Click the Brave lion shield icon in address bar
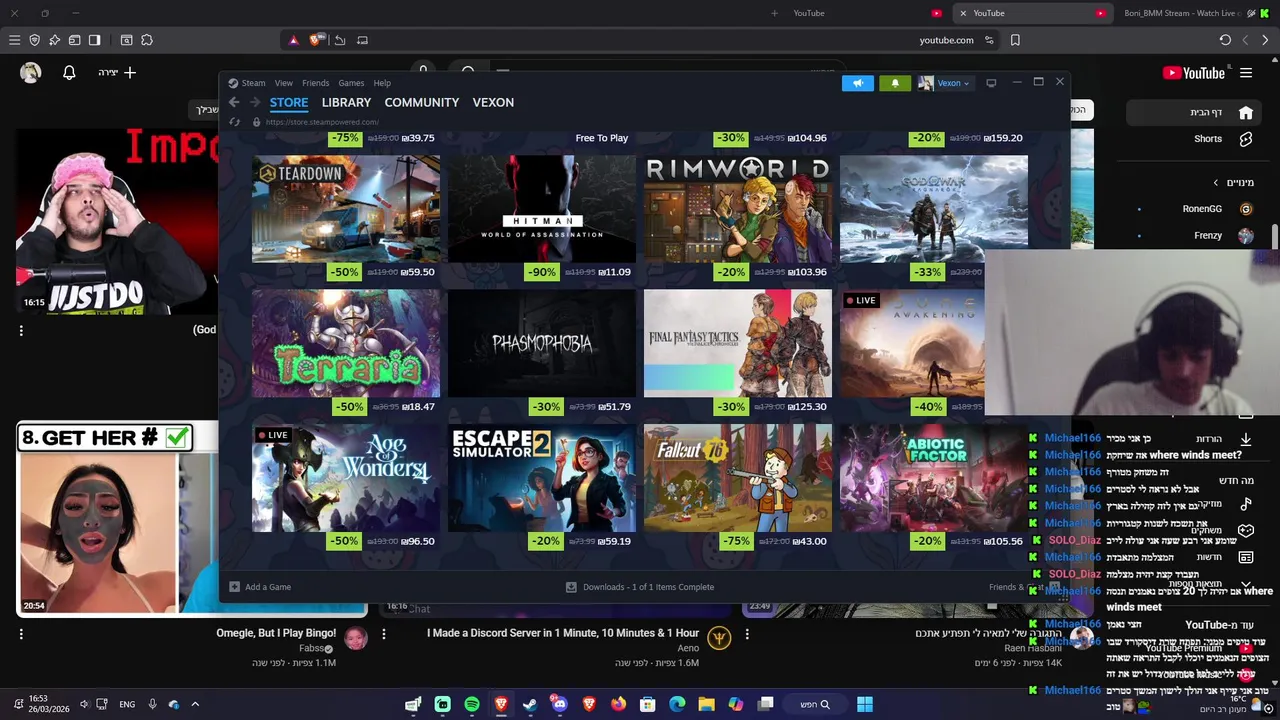The width and height of the screenshot is (1280, 720). point(316,40)
